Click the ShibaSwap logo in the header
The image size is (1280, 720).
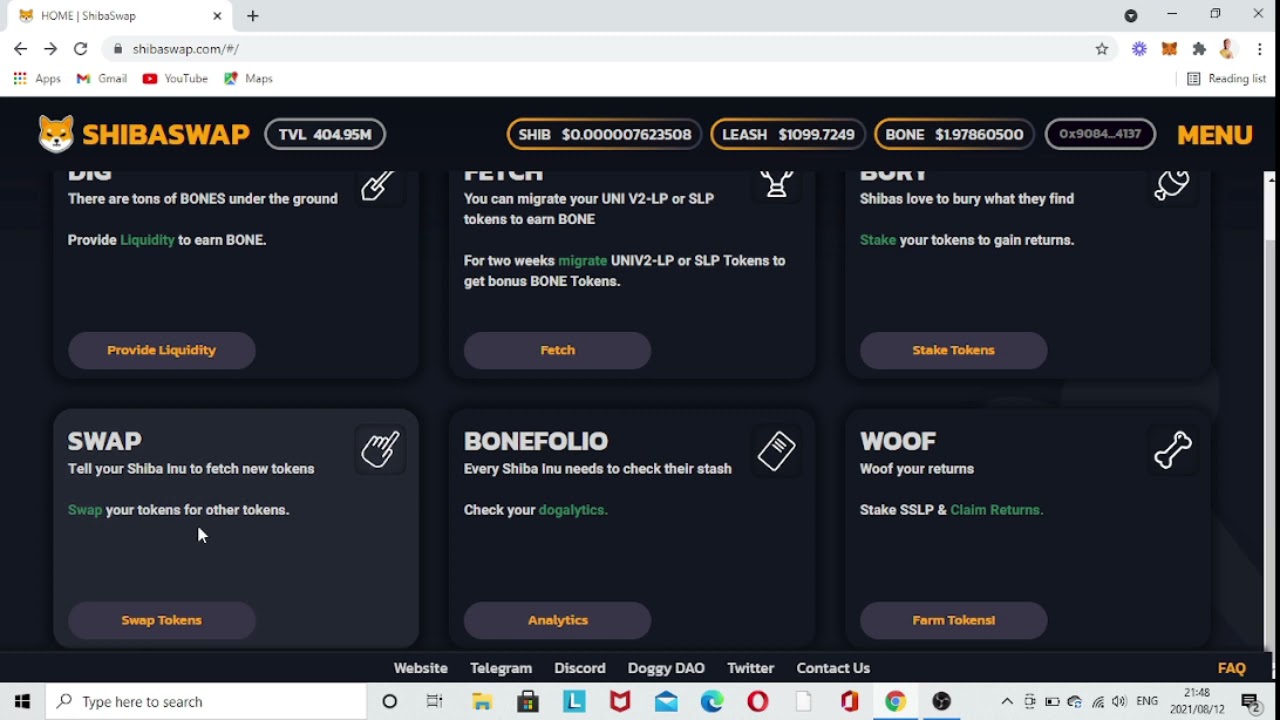click(x=143, y=134)
